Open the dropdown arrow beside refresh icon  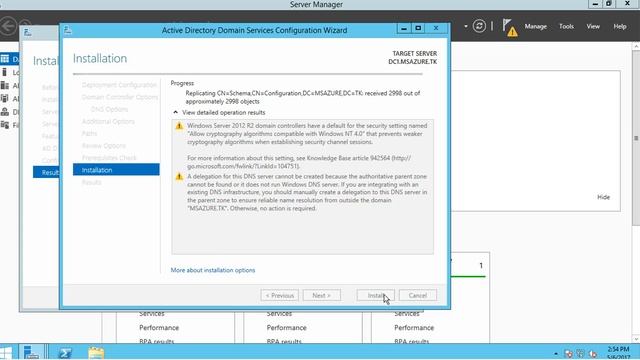pos(466,26)
